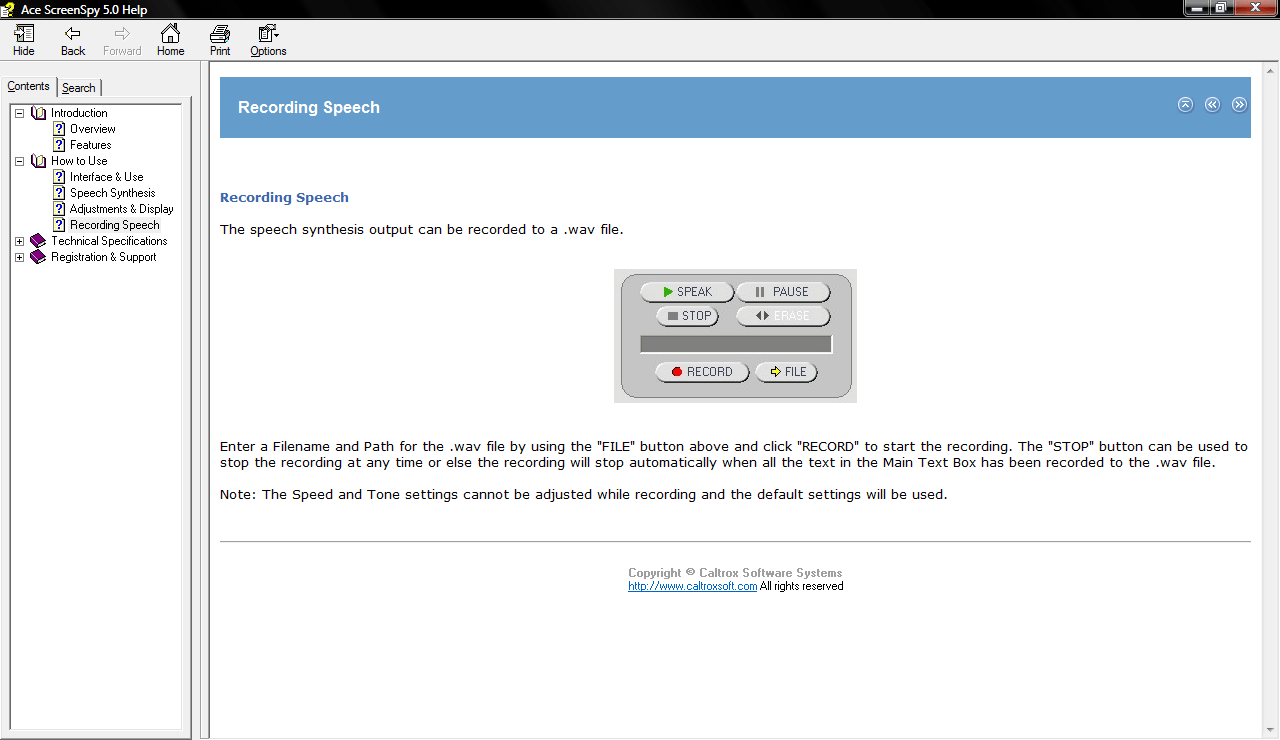Click the Recording Speech header banner title
This screenshot has height=740, width=1280.
[x=309, y=107]
